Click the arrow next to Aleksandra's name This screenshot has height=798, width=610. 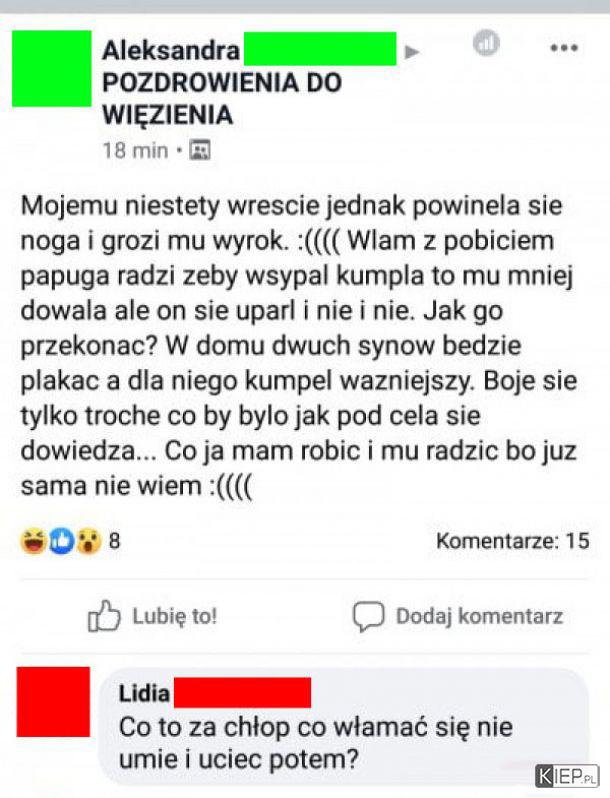point(412,52)
